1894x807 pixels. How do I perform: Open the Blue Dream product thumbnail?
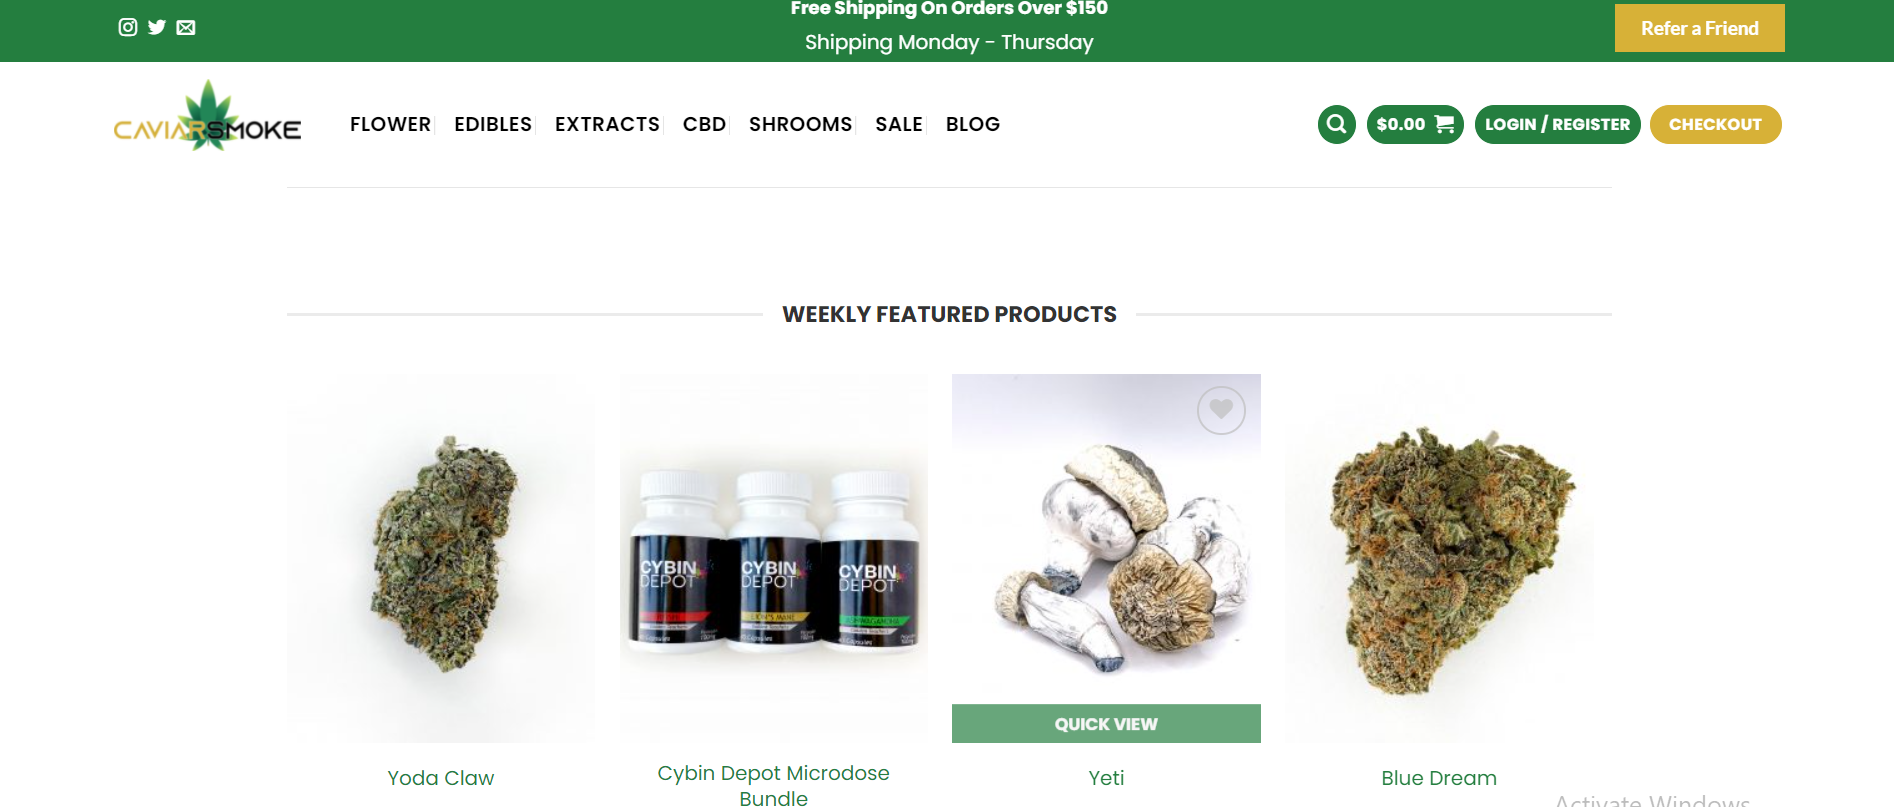click(x=1439, y=558)
